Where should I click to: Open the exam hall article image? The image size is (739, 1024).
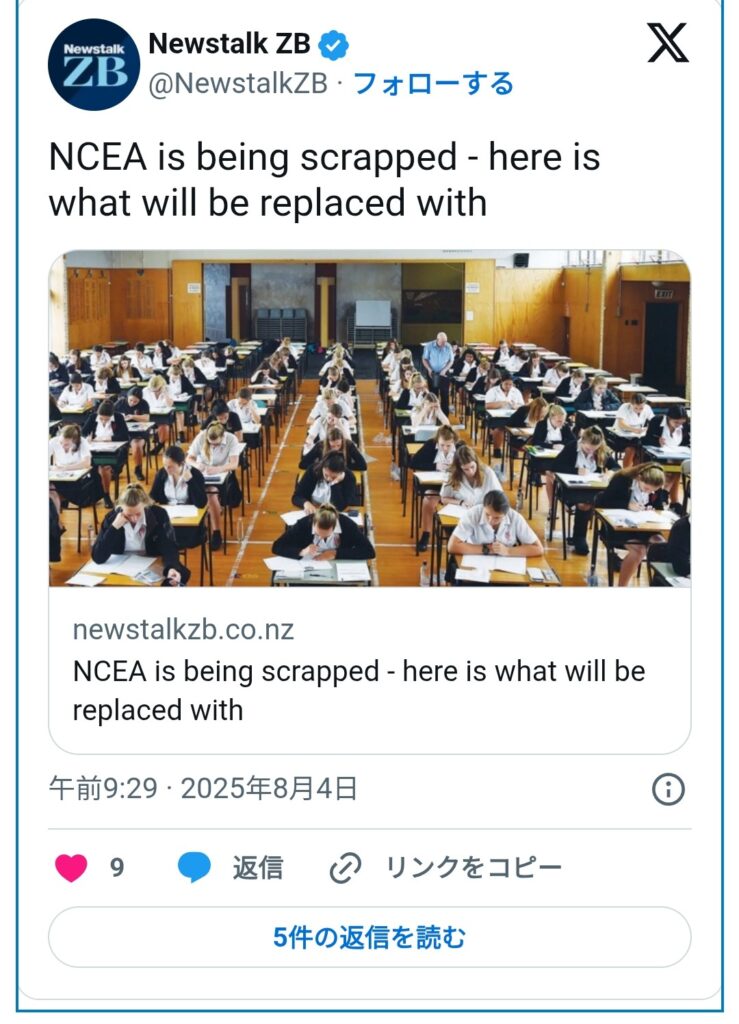point(369,418)
